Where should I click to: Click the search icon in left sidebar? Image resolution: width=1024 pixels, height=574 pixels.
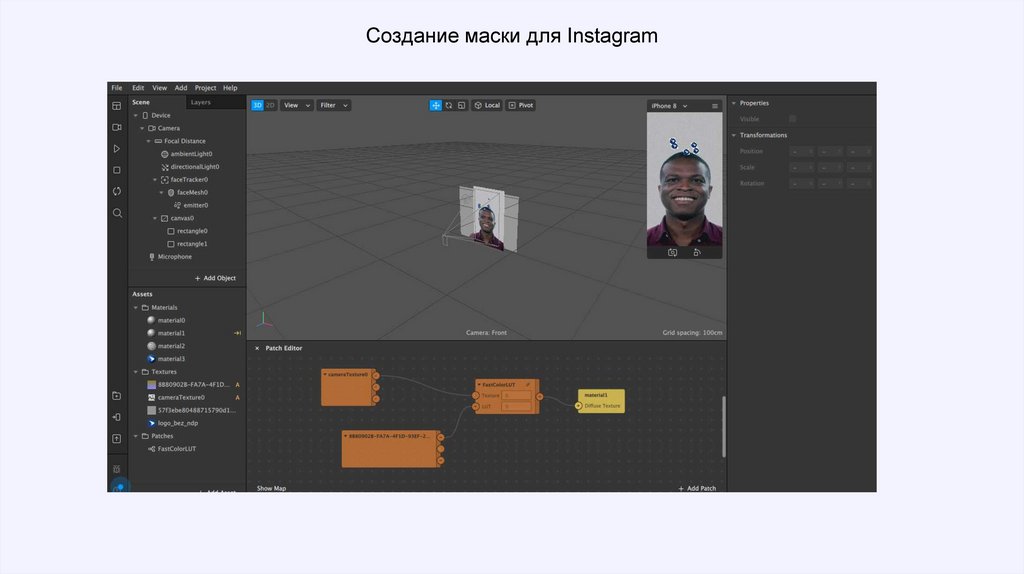pos(117,213)
